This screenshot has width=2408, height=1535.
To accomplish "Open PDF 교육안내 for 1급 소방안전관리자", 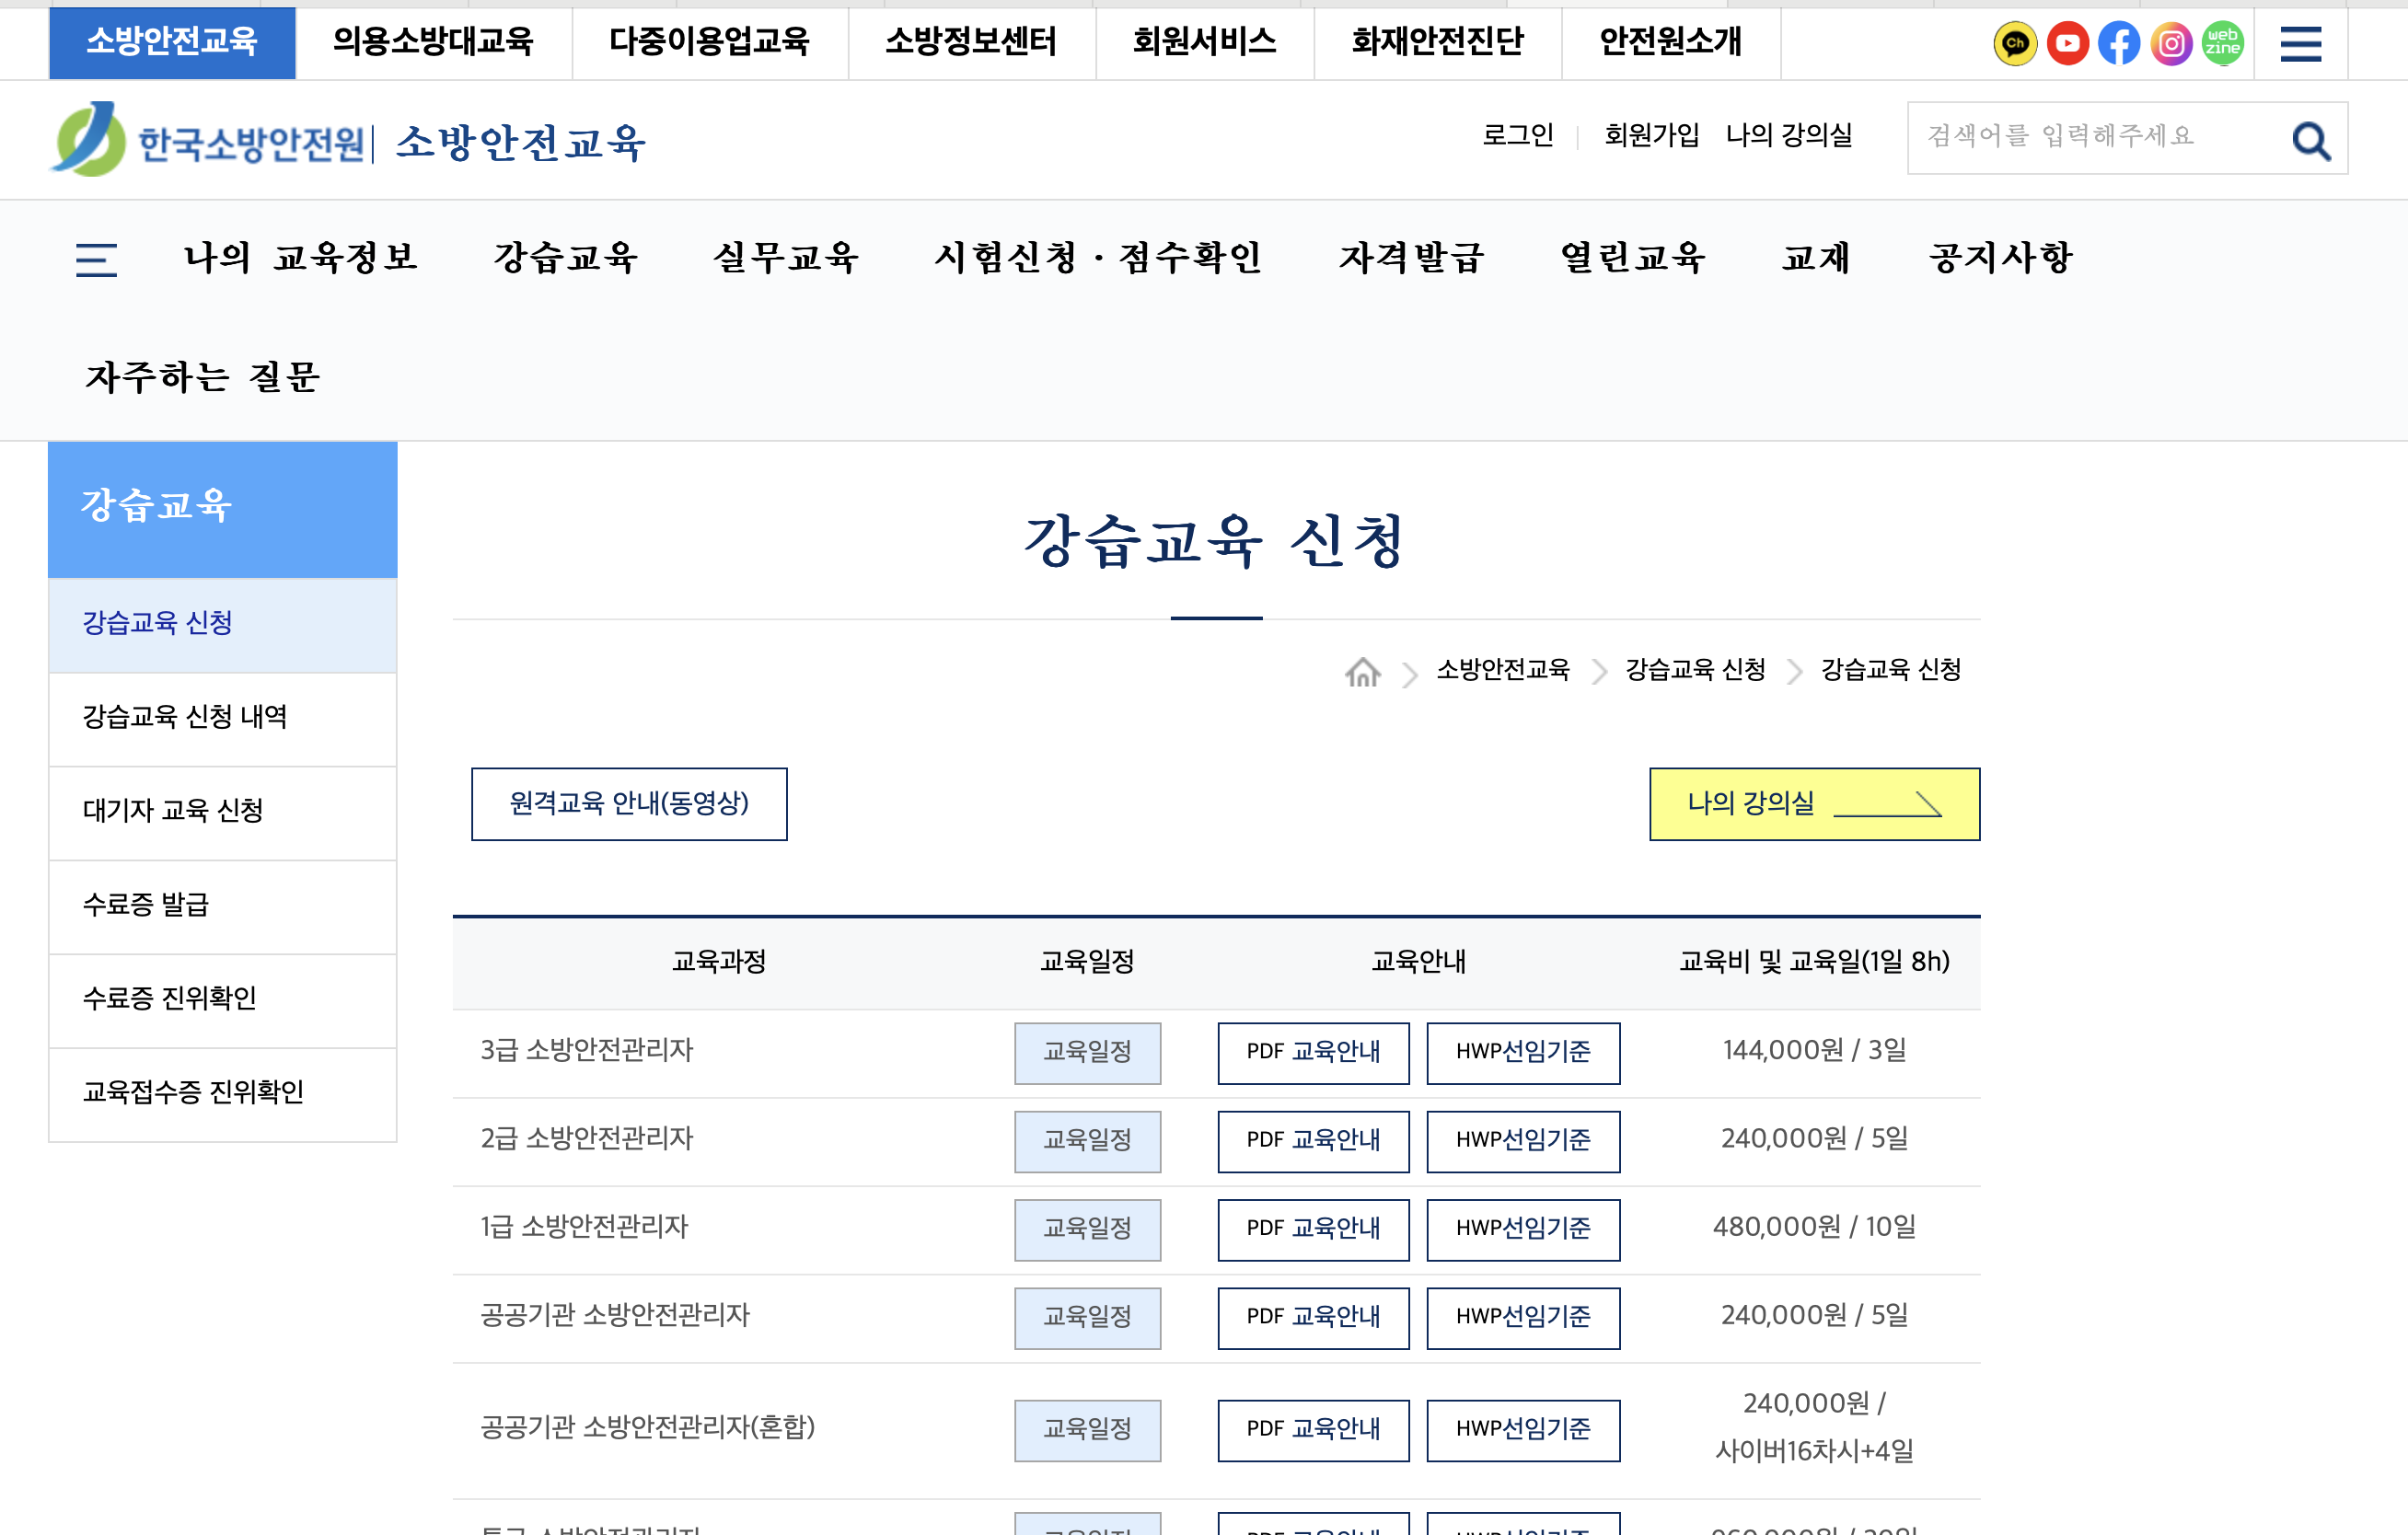I will pyautogui.click(x=1313, y=1229).
